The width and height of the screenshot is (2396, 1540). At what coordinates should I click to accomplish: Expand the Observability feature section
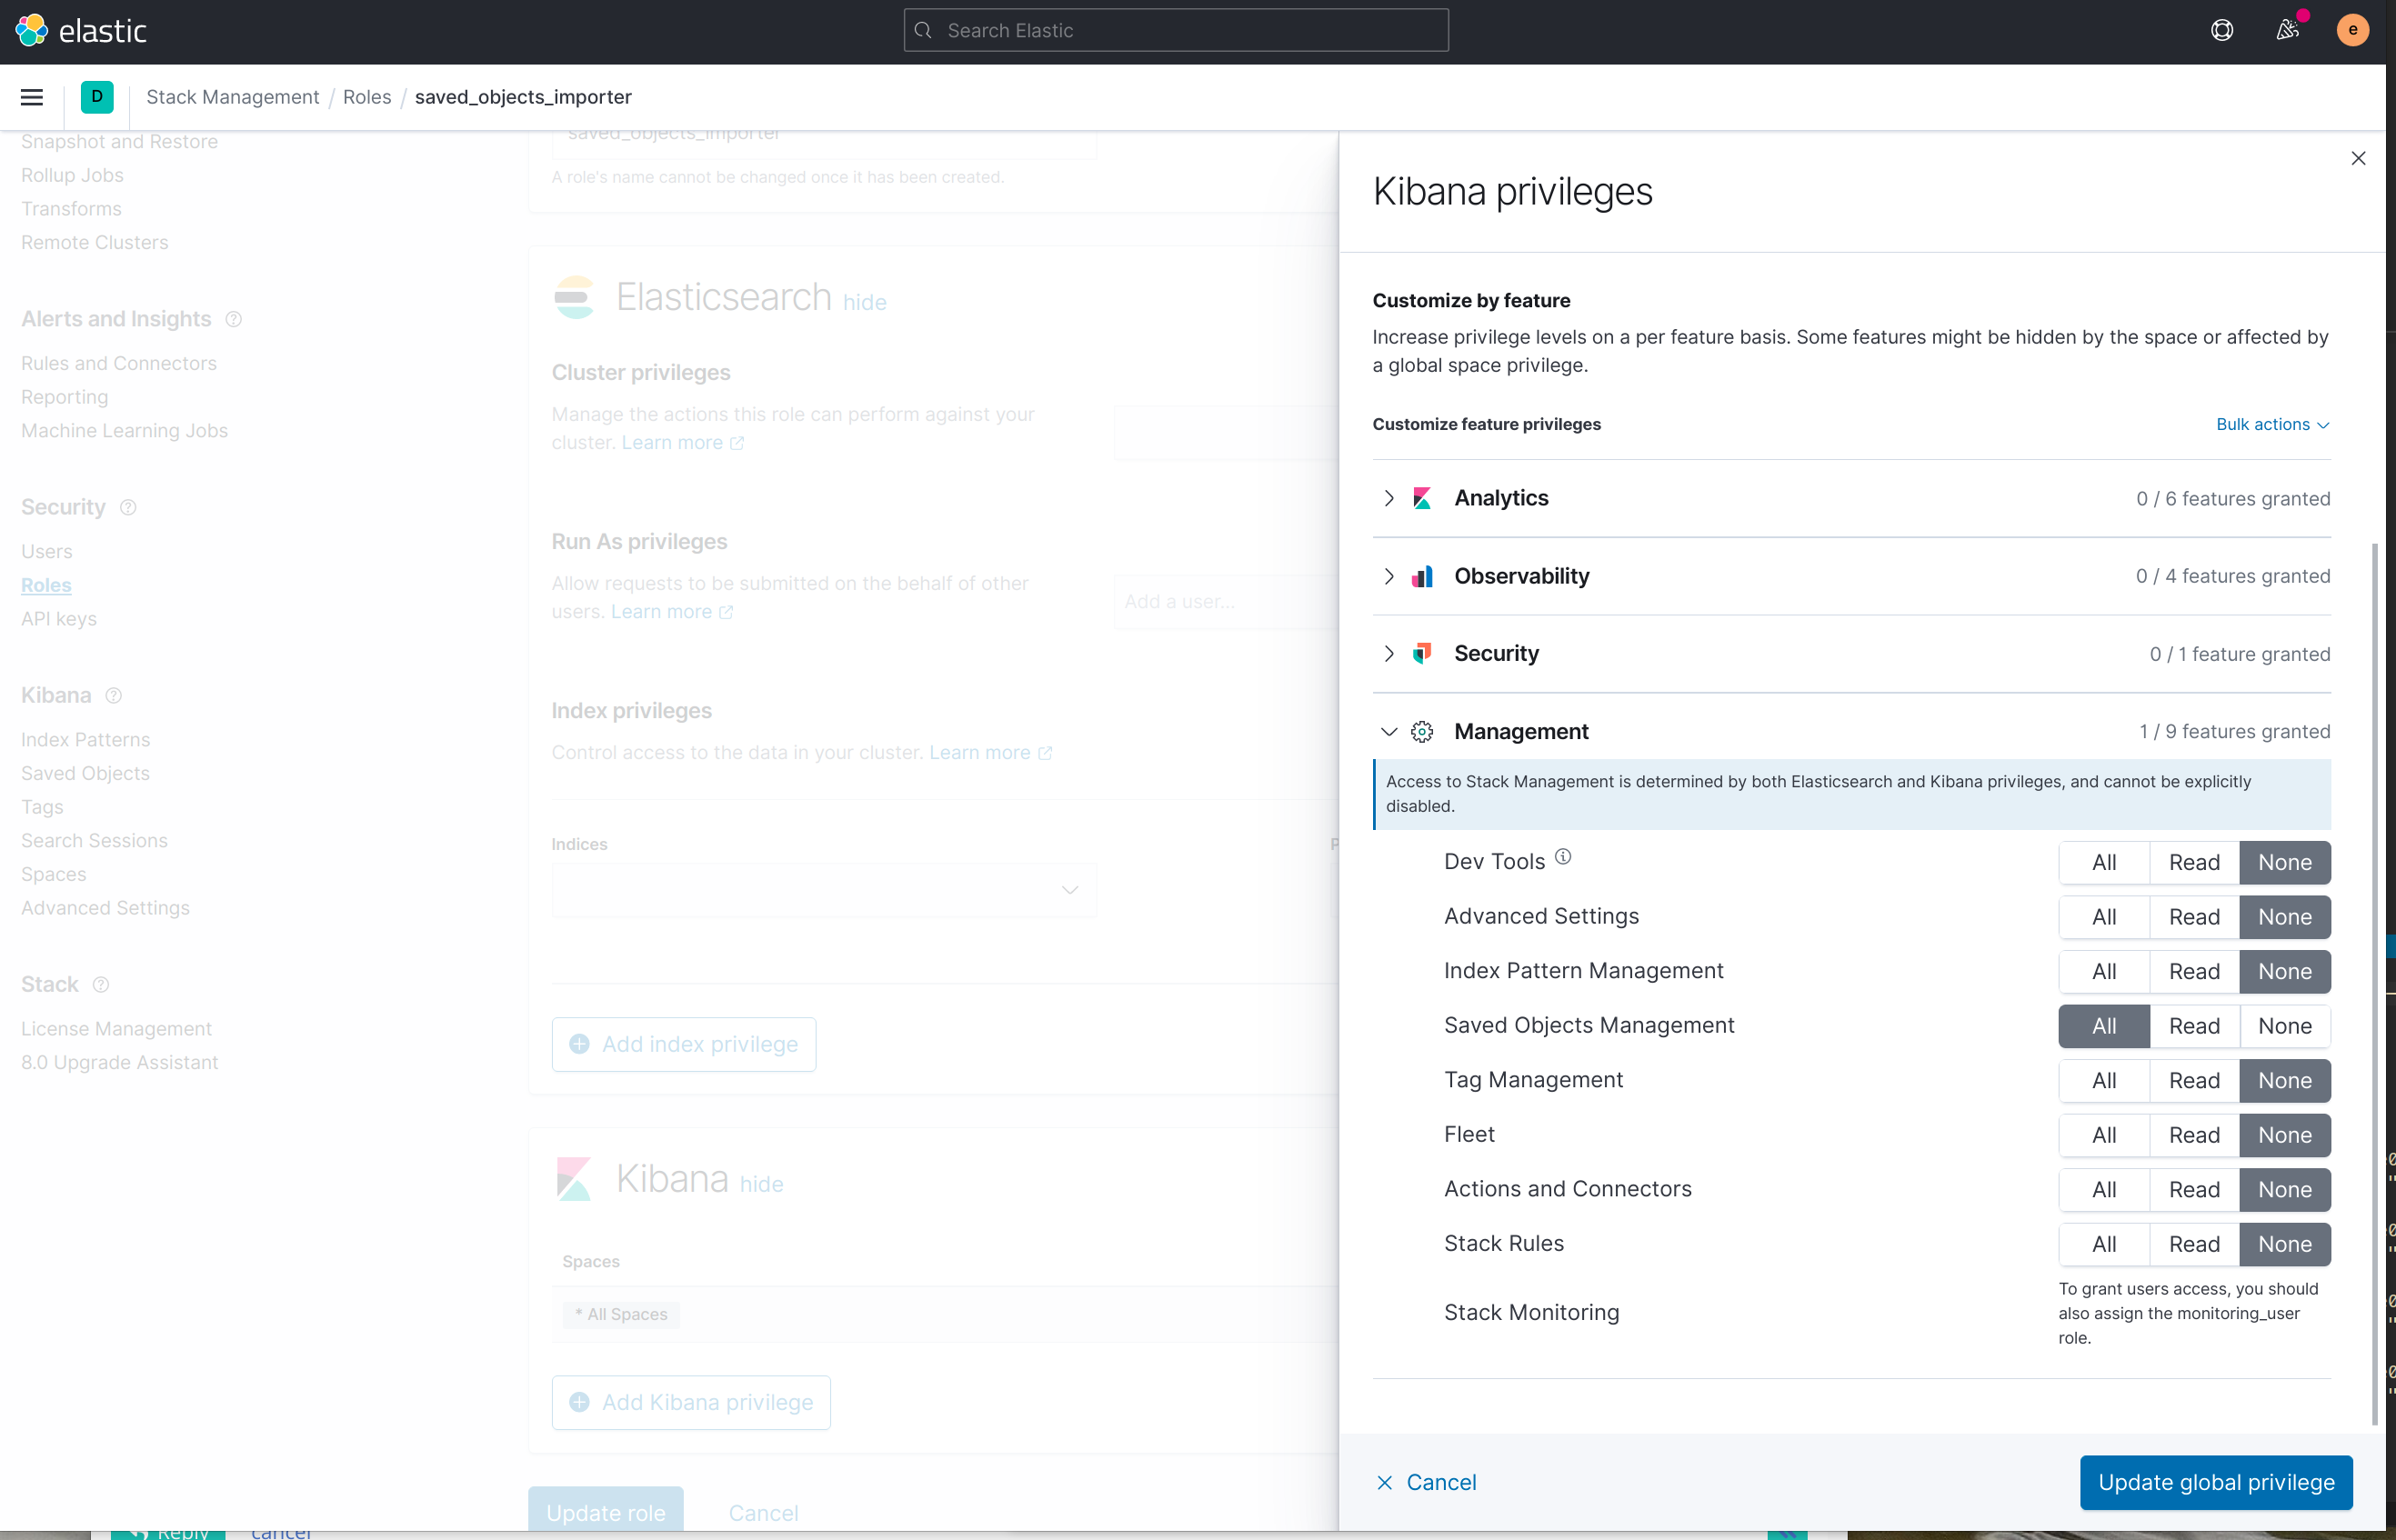tap(1389, 576)
